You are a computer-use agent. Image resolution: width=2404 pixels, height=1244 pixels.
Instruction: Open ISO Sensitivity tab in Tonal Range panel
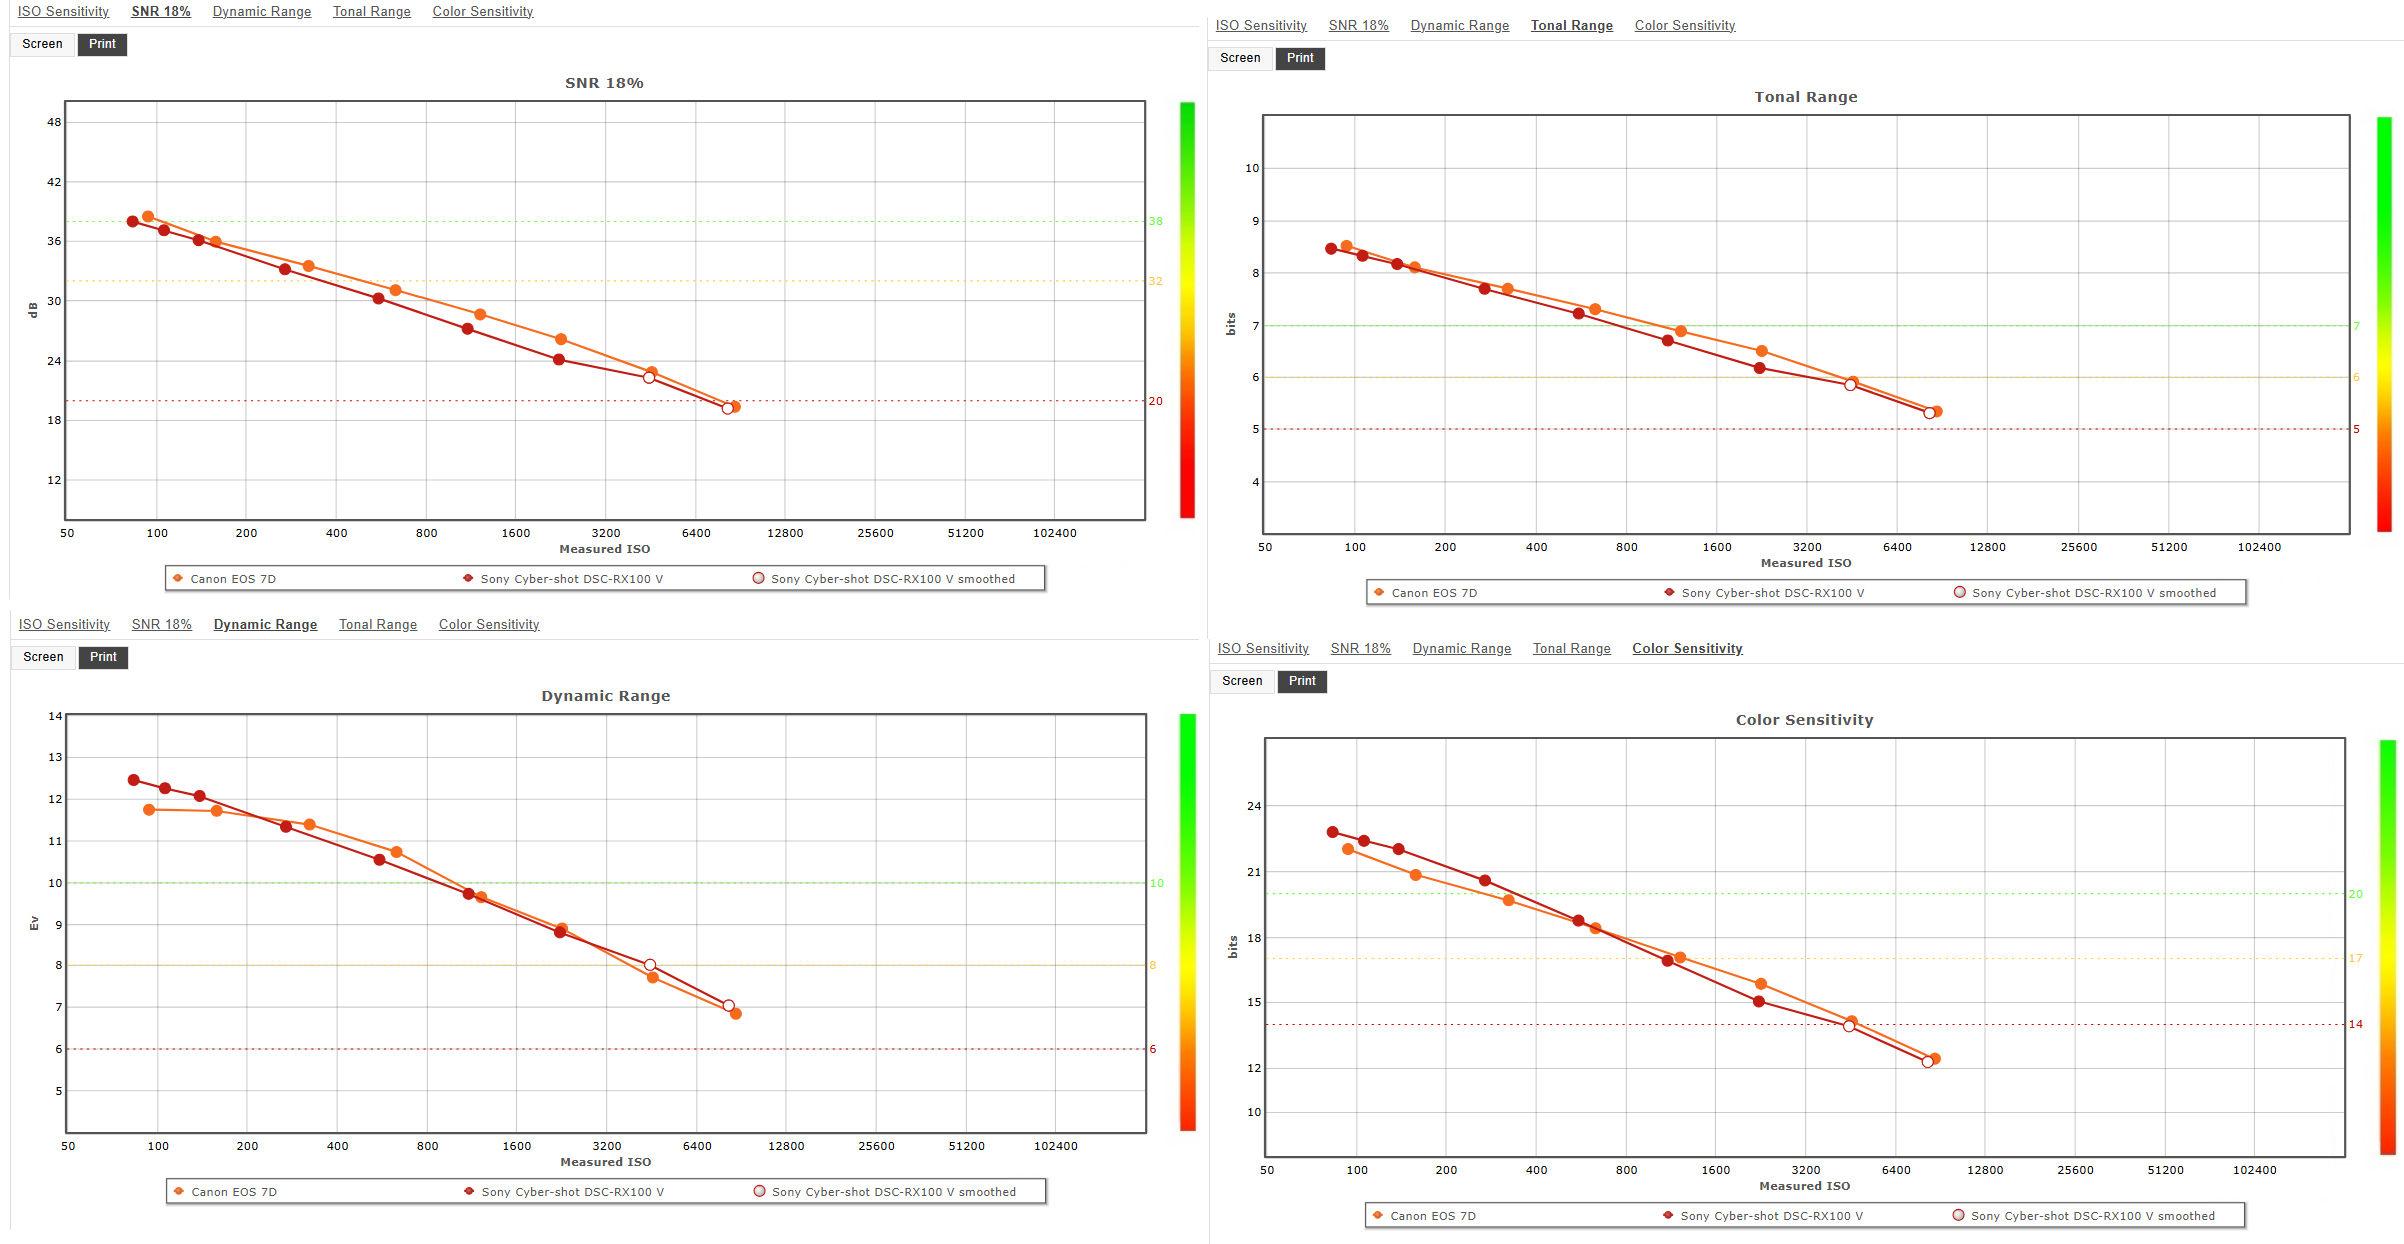1261,26
